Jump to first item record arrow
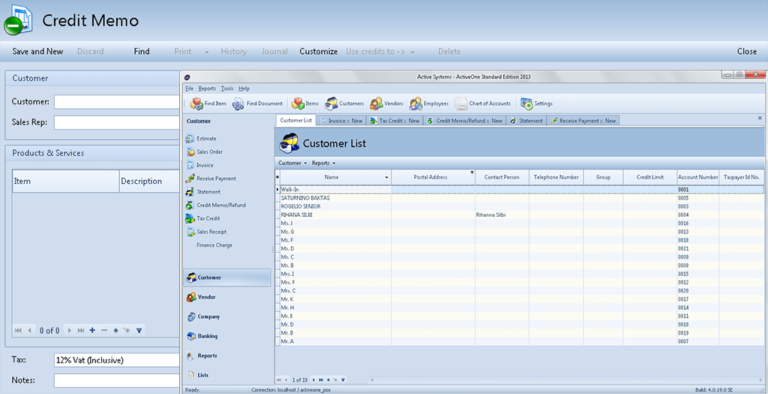The image size is (768, 394). coord(18,330)
